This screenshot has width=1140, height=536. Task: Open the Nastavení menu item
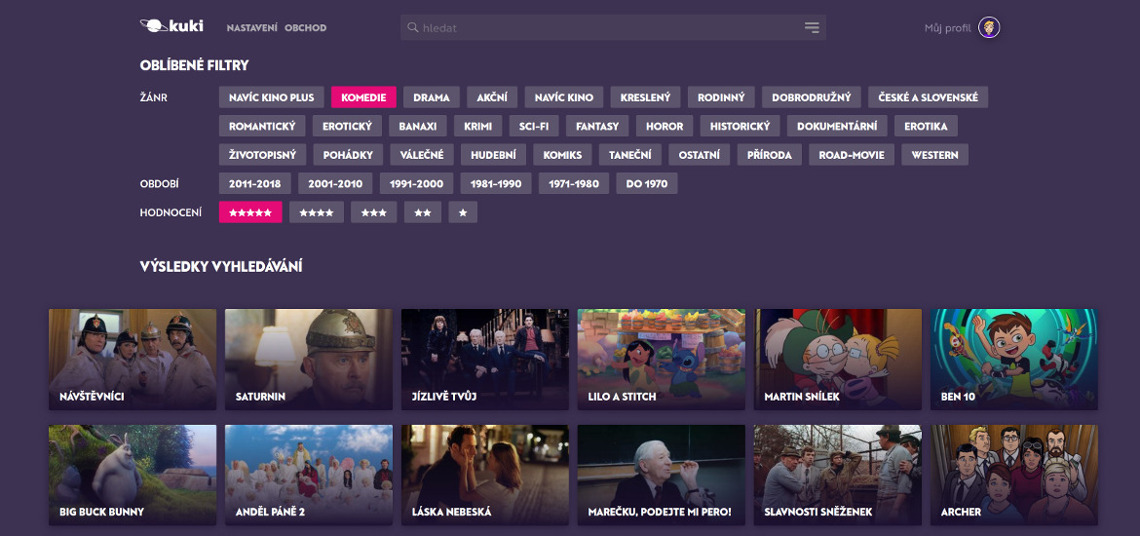(x=252, y=28)
